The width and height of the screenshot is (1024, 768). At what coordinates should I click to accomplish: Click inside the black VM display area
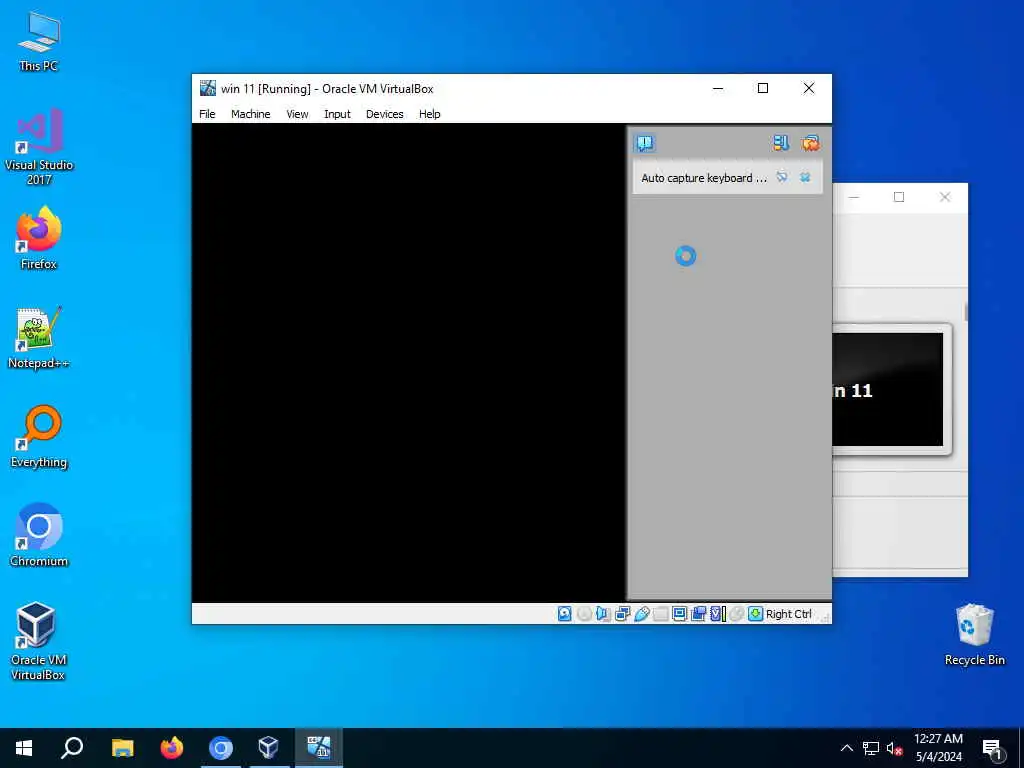pos(409,362)
